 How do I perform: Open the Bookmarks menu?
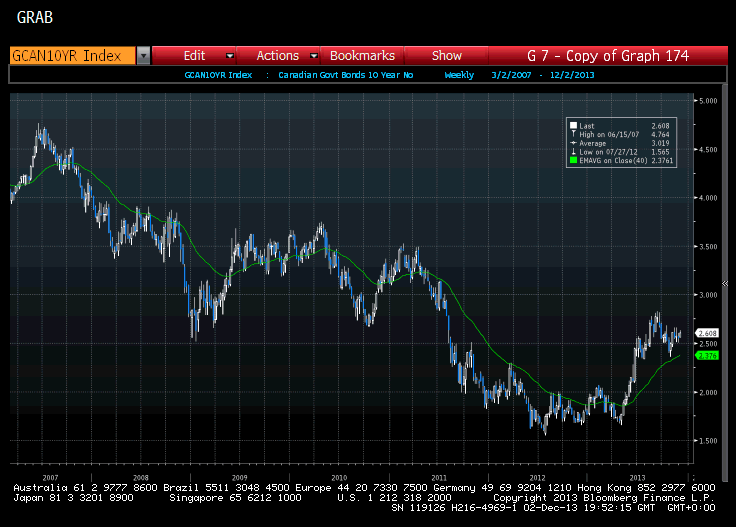362,56
